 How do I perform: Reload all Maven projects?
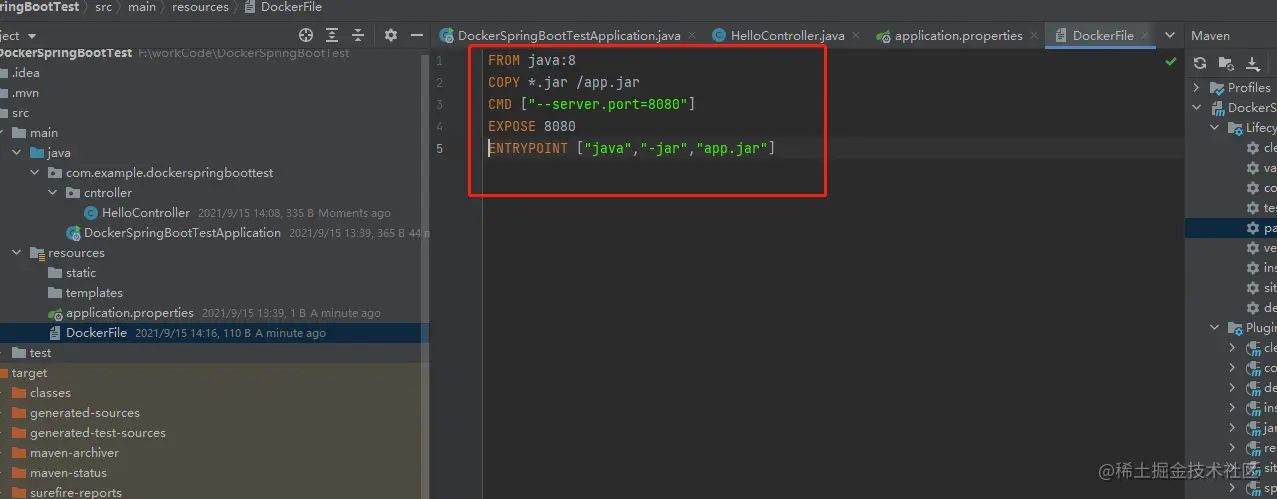tap(1200, 63)
